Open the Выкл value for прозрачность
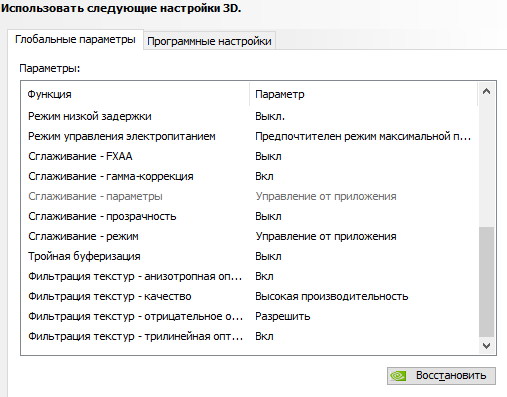 point(268,216)
